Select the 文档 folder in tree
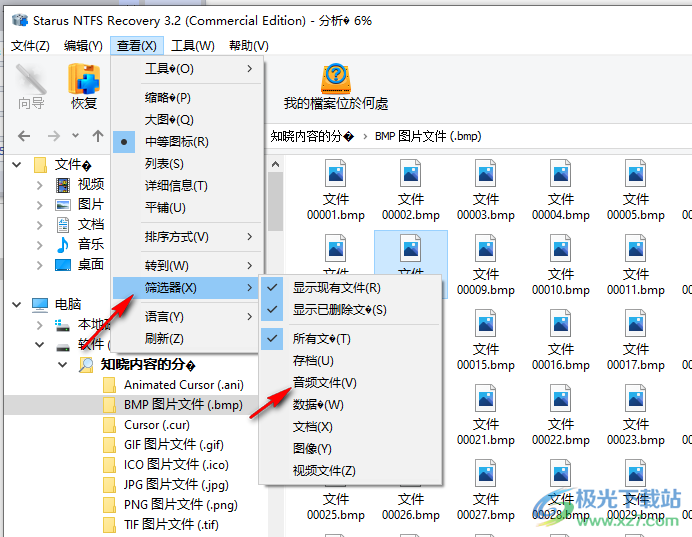Image resolution: width=692 pixels, height=537 pixels. [x=80, y=225]
